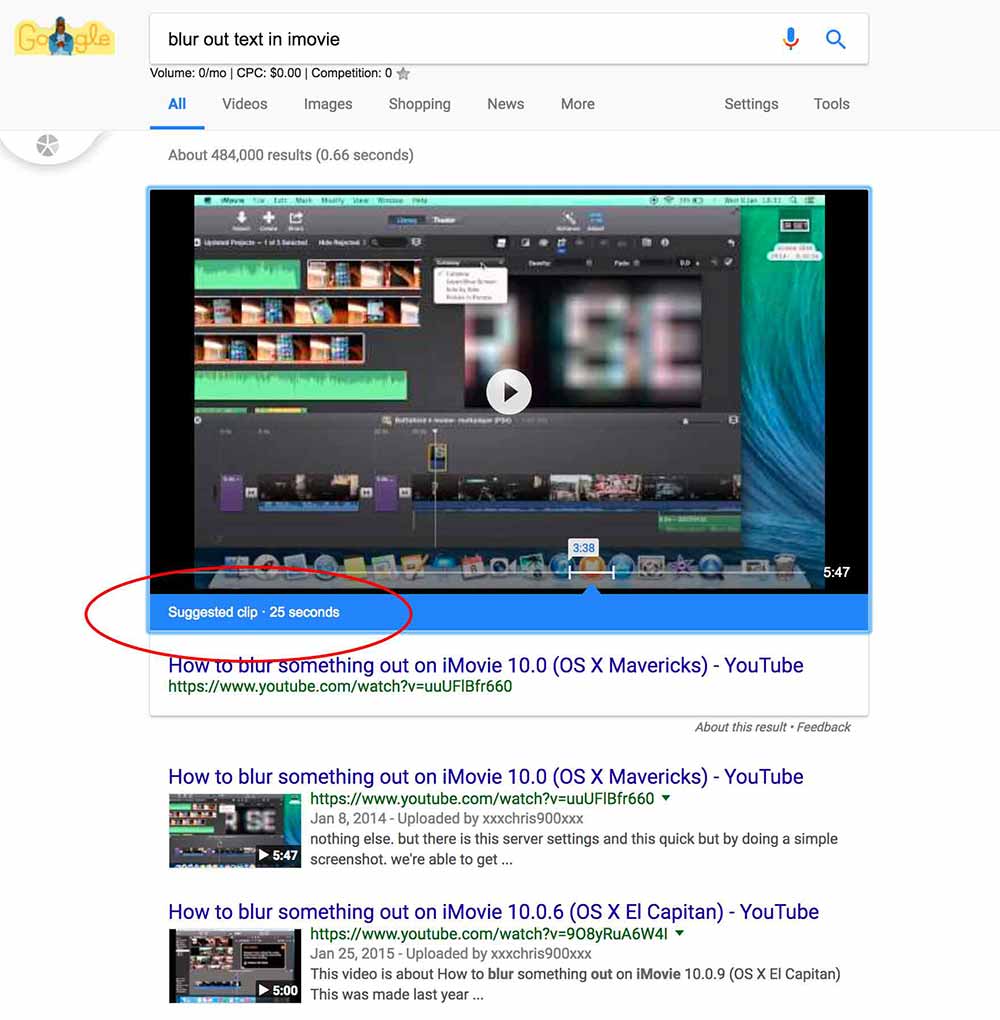Click the blue magnifier search icon
The width and height of the screenshot is (1000, 1020).
tap(835, 39)
